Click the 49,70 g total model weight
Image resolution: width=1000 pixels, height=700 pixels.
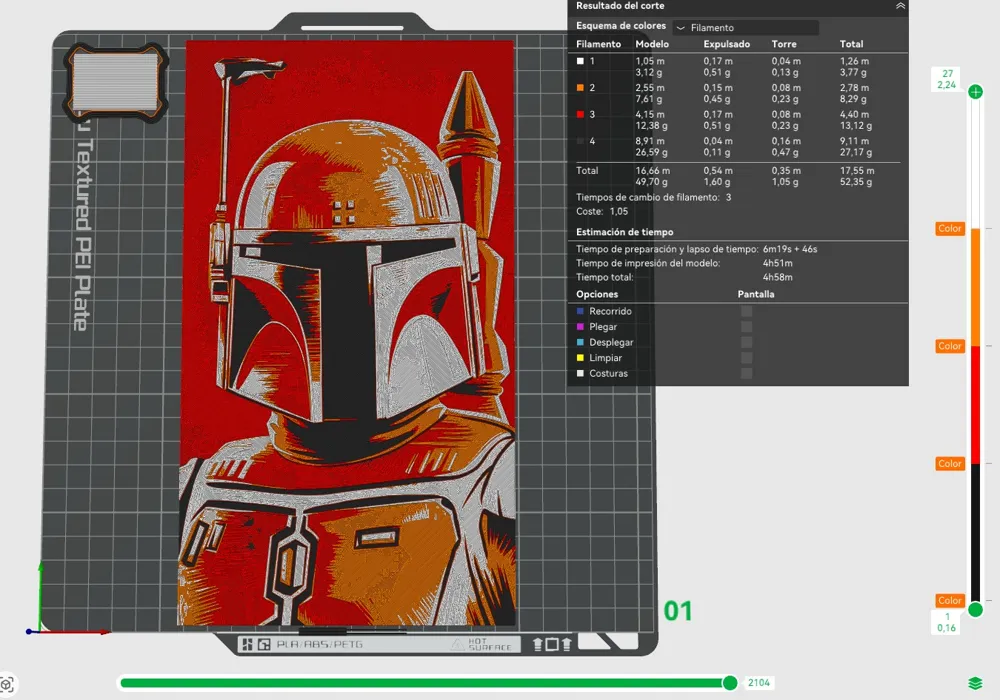click(651, 182)
